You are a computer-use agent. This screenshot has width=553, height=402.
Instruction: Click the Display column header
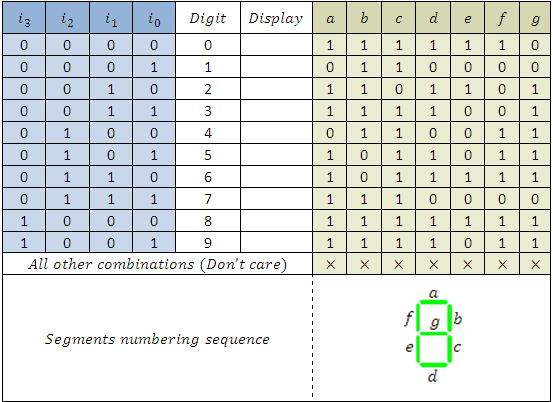pyautogui.click(x=276, y=18)
